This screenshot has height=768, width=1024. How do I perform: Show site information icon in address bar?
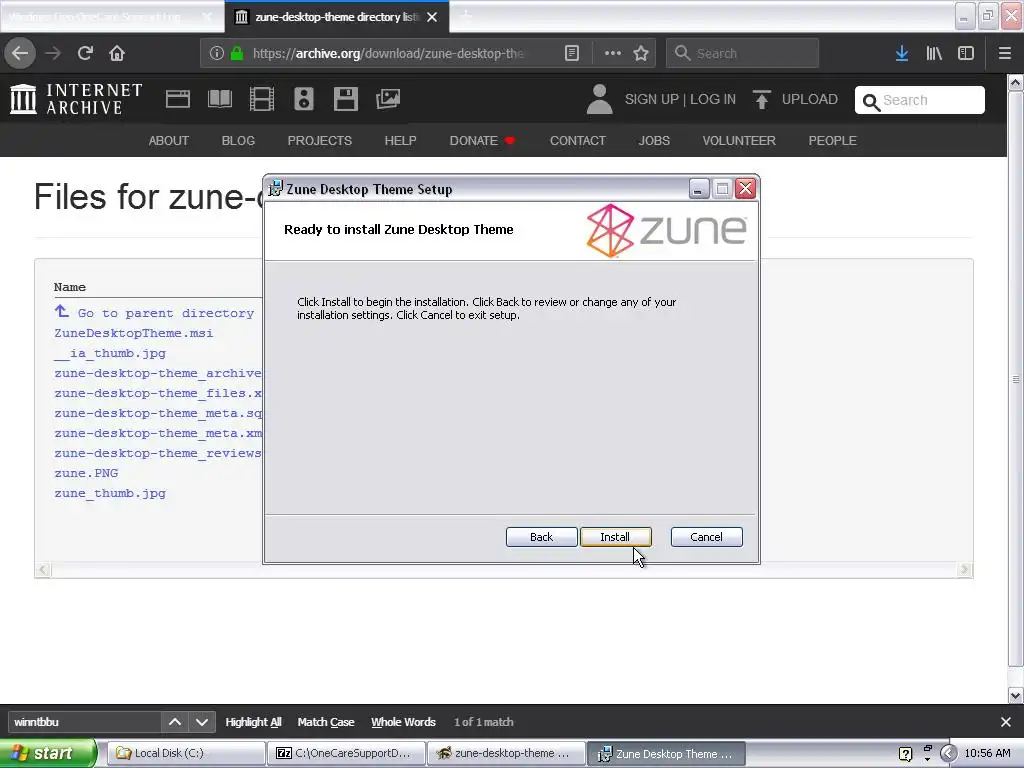[217, 53]
